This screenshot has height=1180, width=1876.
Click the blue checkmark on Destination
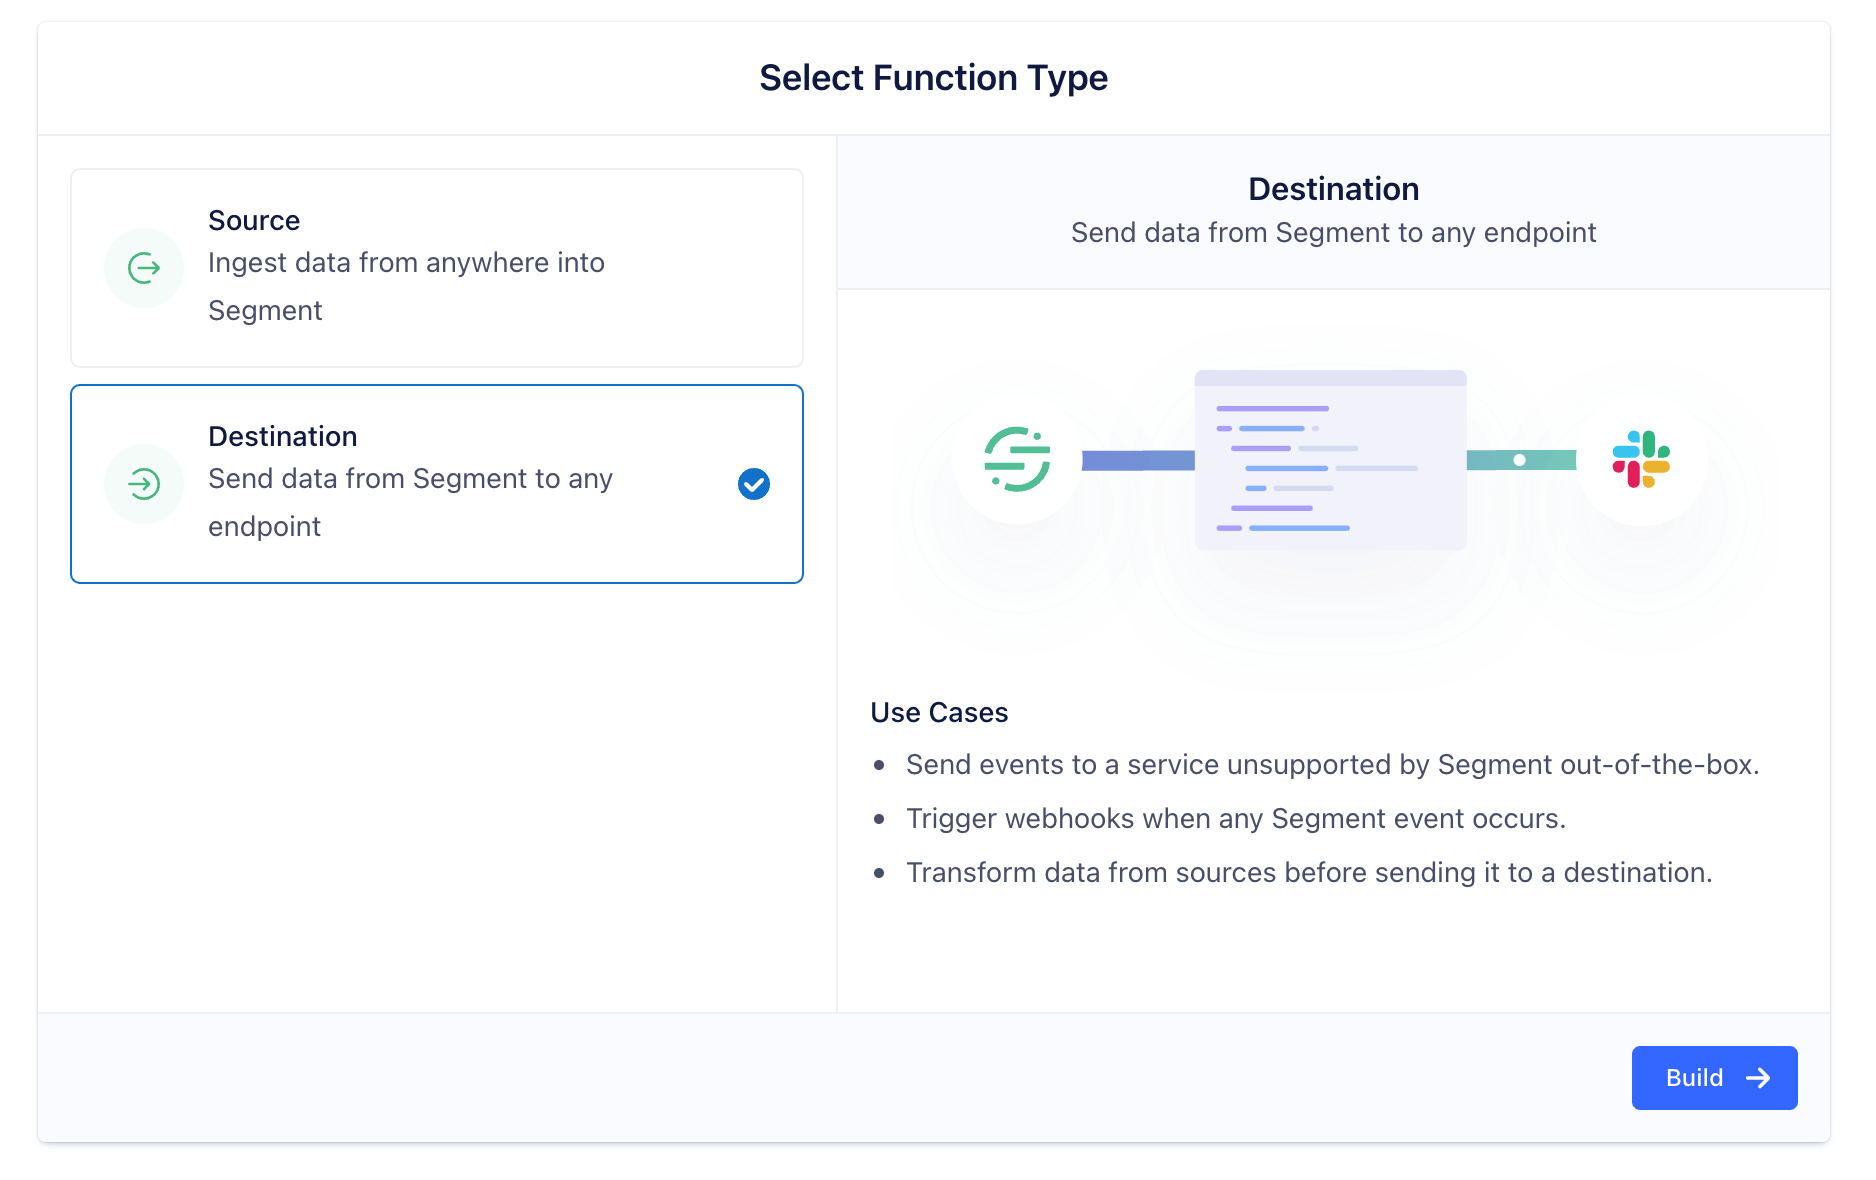pos(753,484)
